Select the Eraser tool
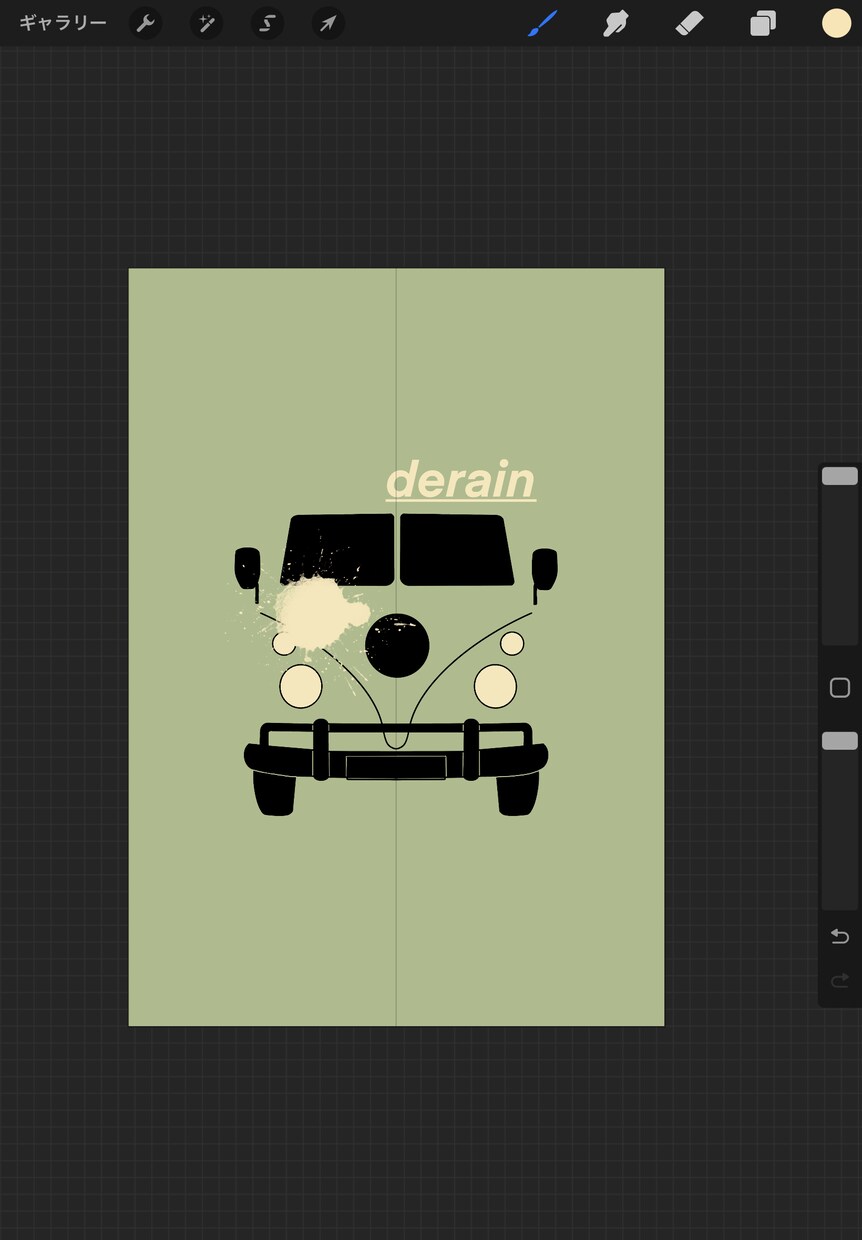Viewport: 862px width, 1240px height. (x=690, y=23)
